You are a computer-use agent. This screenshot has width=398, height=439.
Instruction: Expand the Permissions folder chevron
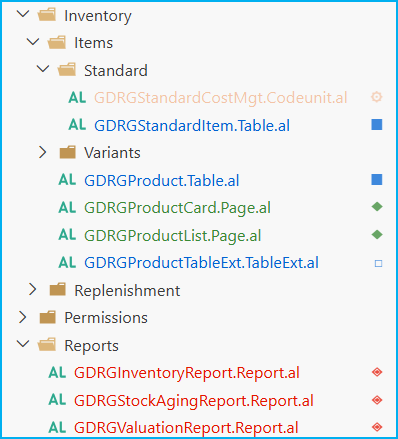pos(22,317)
